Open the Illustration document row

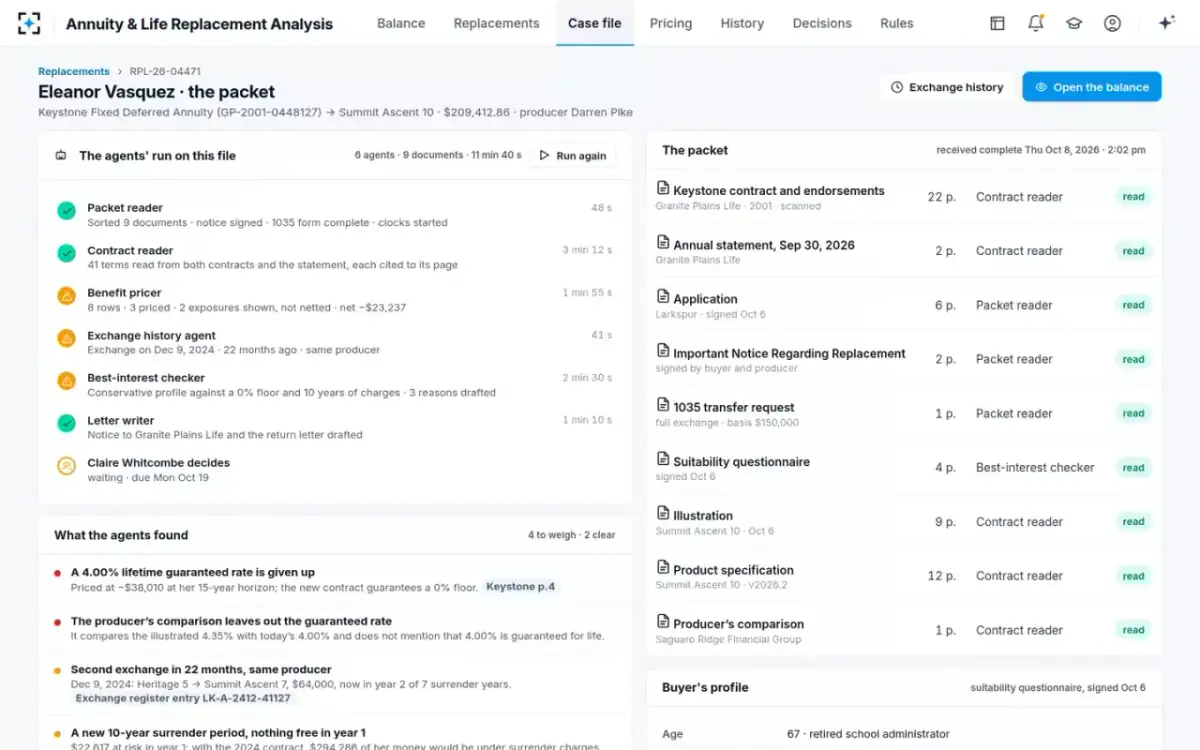(x=904, y=522)
